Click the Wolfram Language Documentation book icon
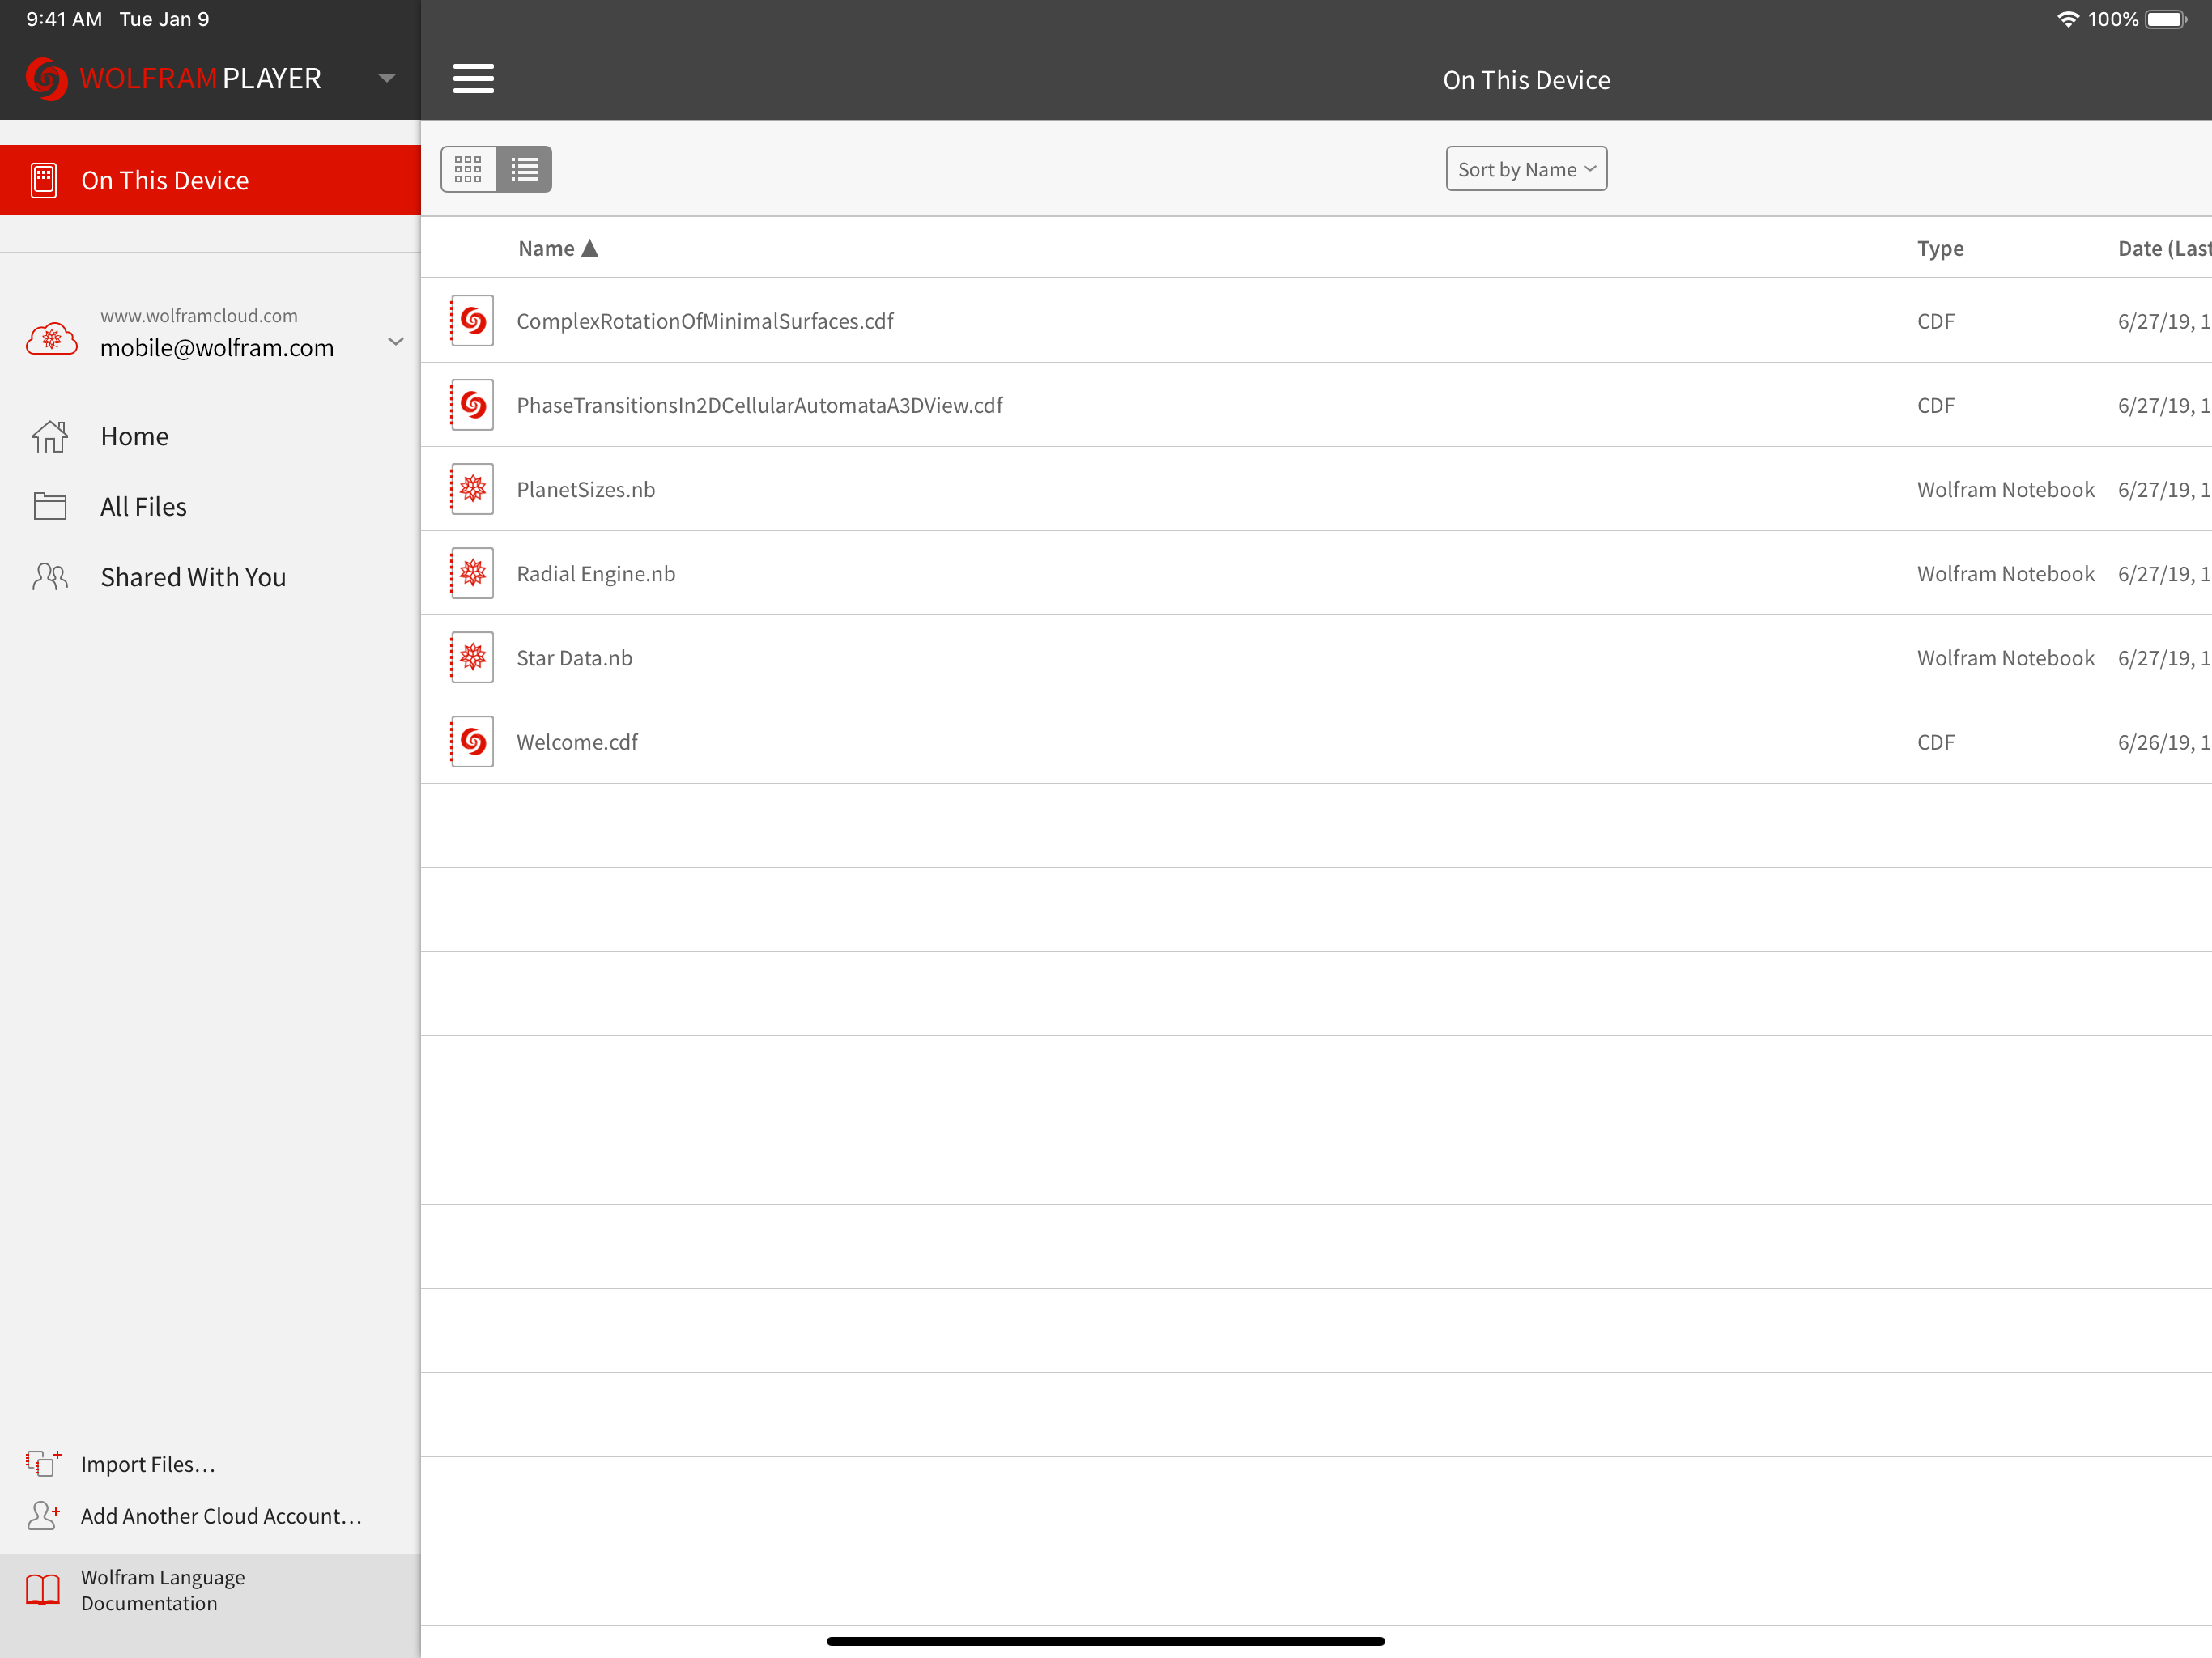The height and width of the screenshot is (1658, 2212). (43, 1589)
